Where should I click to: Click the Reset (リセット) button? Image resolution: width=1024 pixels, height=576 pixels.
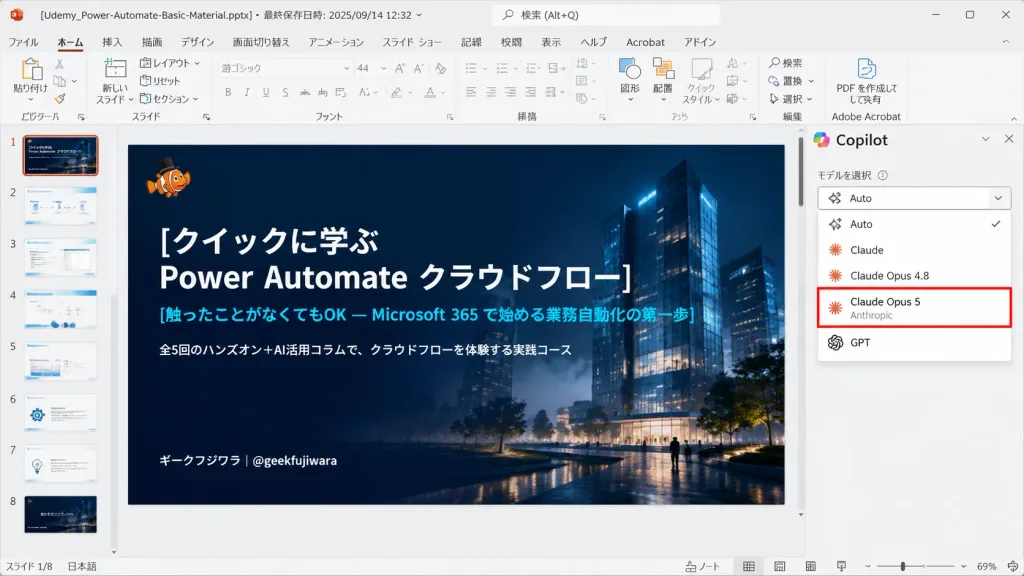(160, 81)
